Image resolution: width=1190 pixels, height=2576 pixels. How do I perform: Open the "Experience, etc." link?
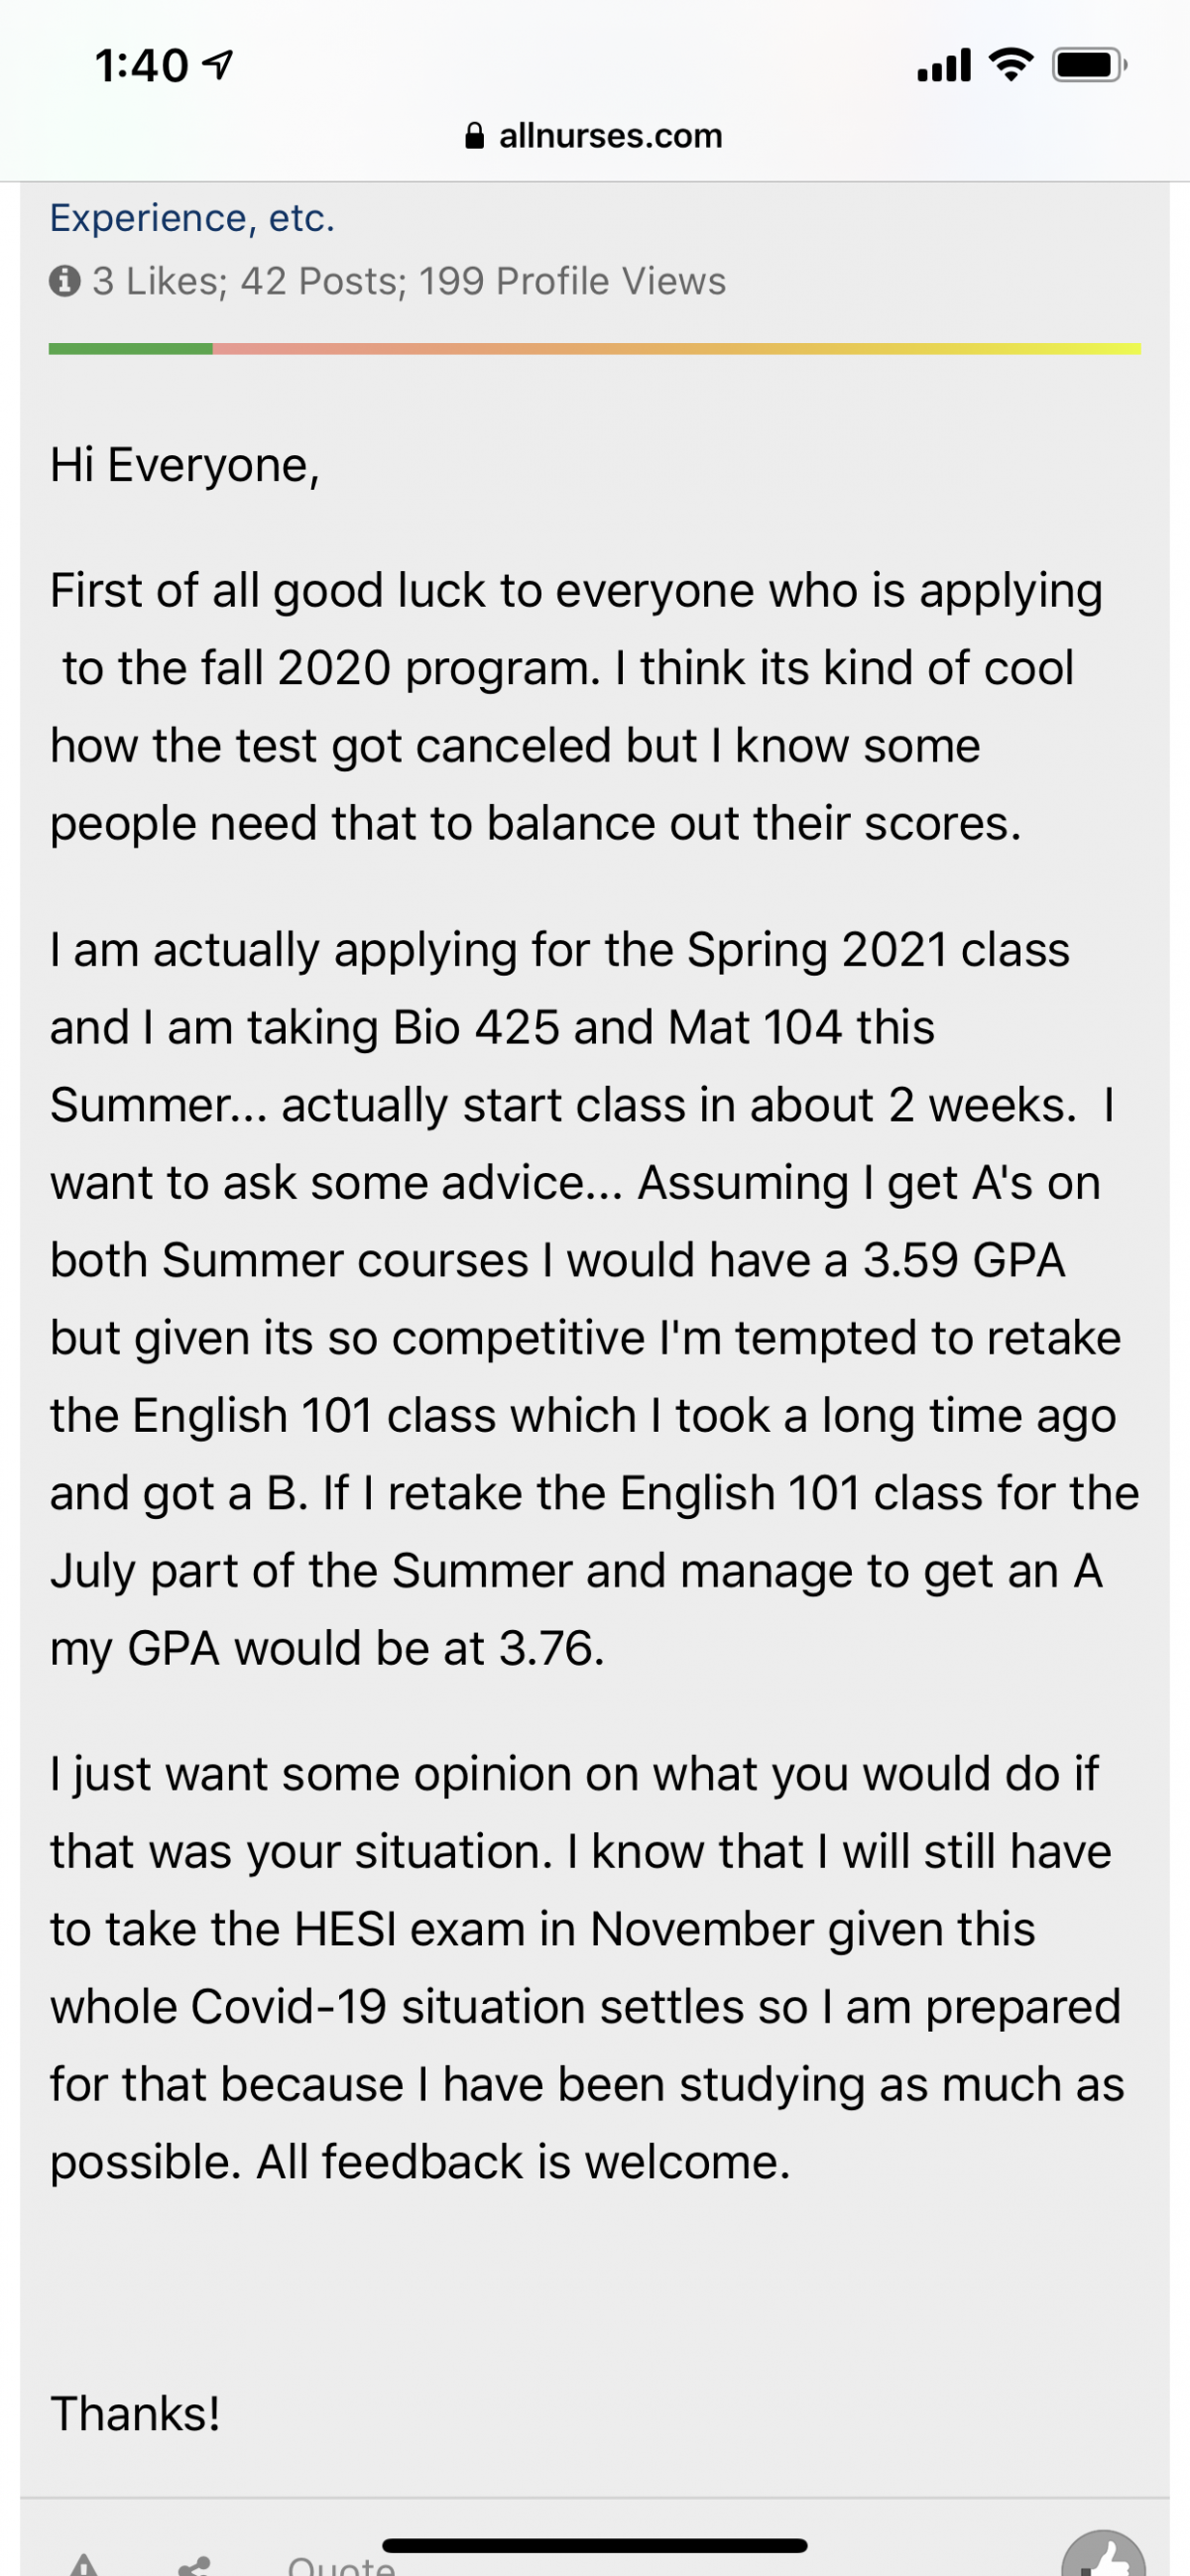pyautogui.click(x=192, y=217)
